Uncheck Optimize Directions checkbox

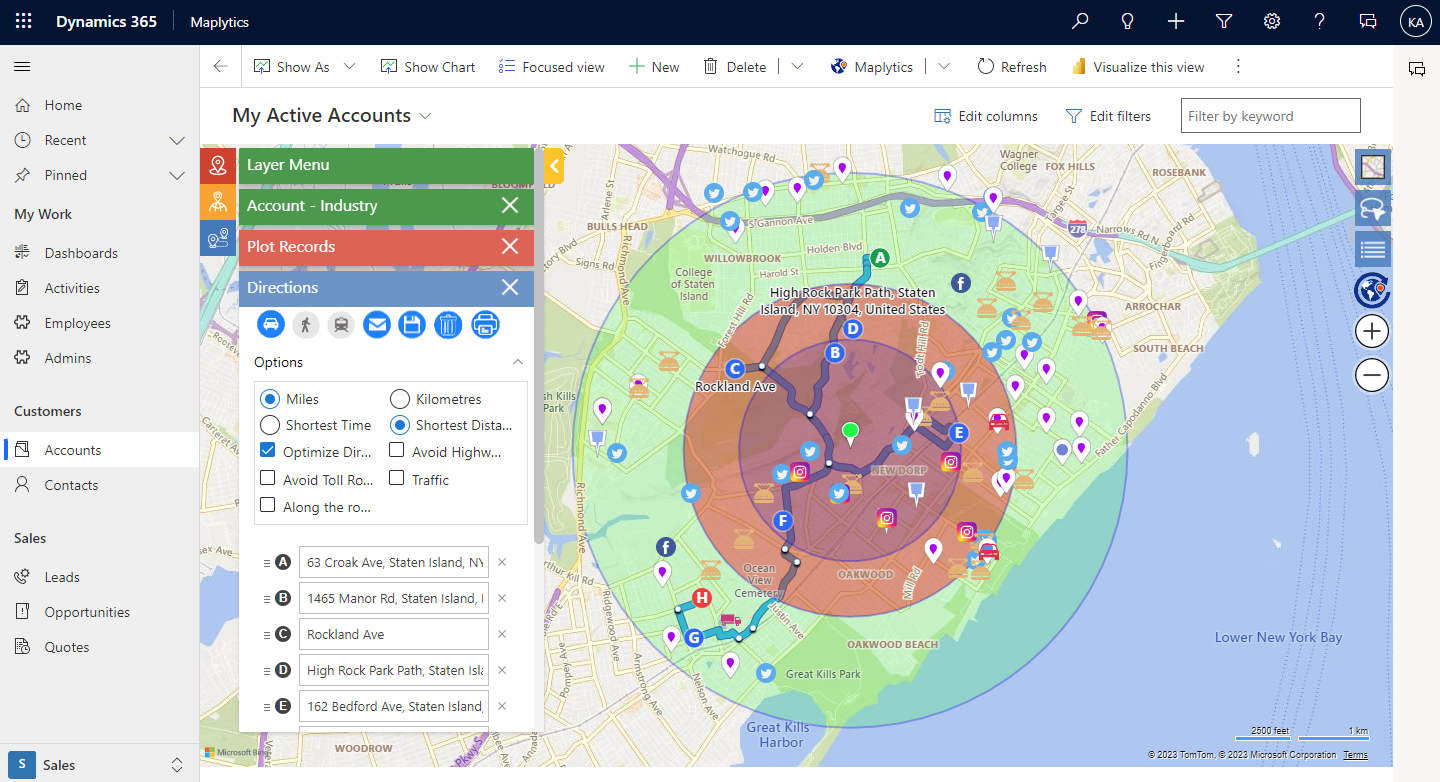(268, 450)
